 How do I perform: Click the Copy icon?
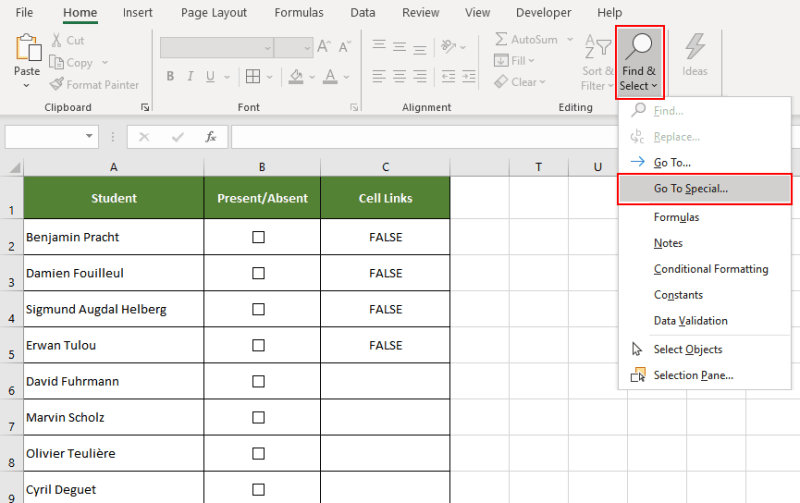(56, 62)
